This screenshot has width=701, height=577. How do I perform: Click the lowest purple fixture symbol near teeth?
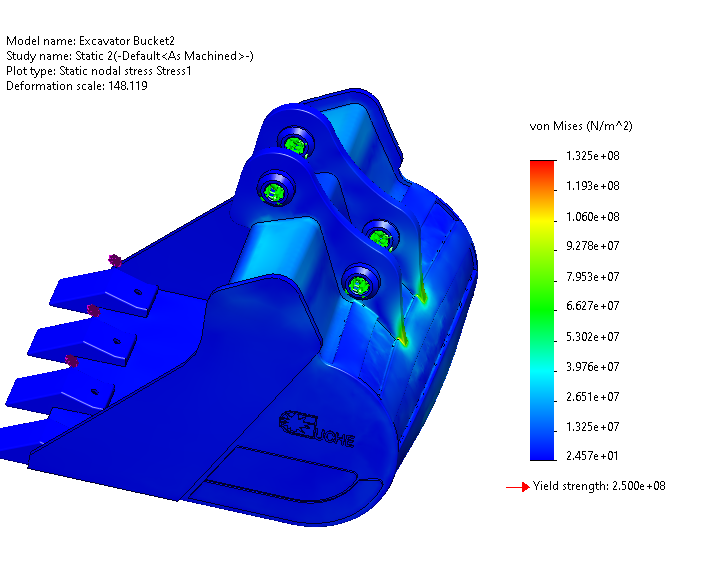pos(72,360)
